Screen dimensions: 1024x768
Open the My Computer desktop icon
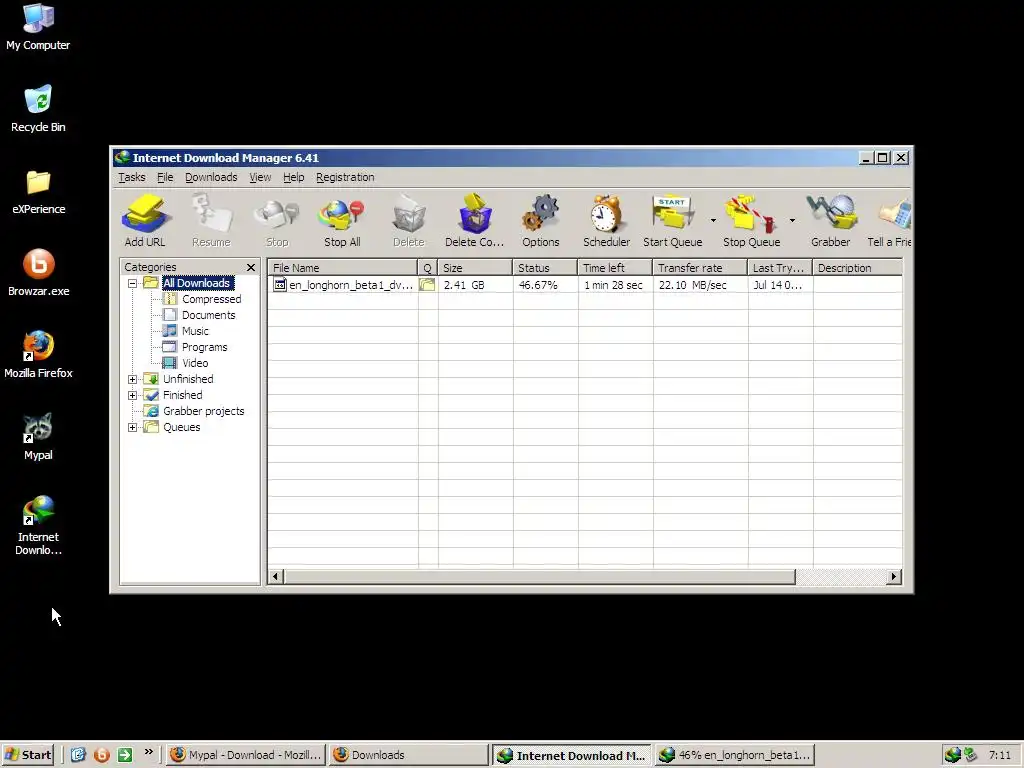tap(38, 27)
